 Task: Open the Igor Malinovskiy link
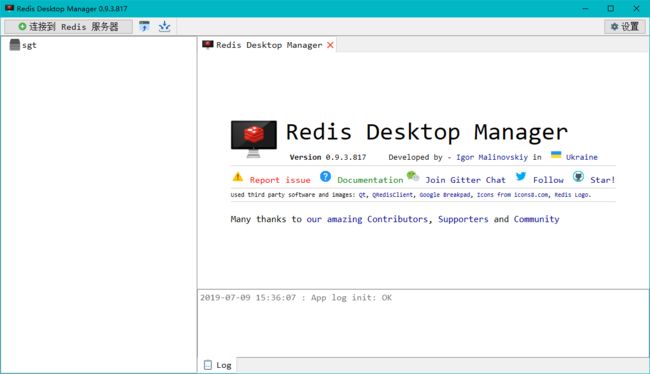492,157
